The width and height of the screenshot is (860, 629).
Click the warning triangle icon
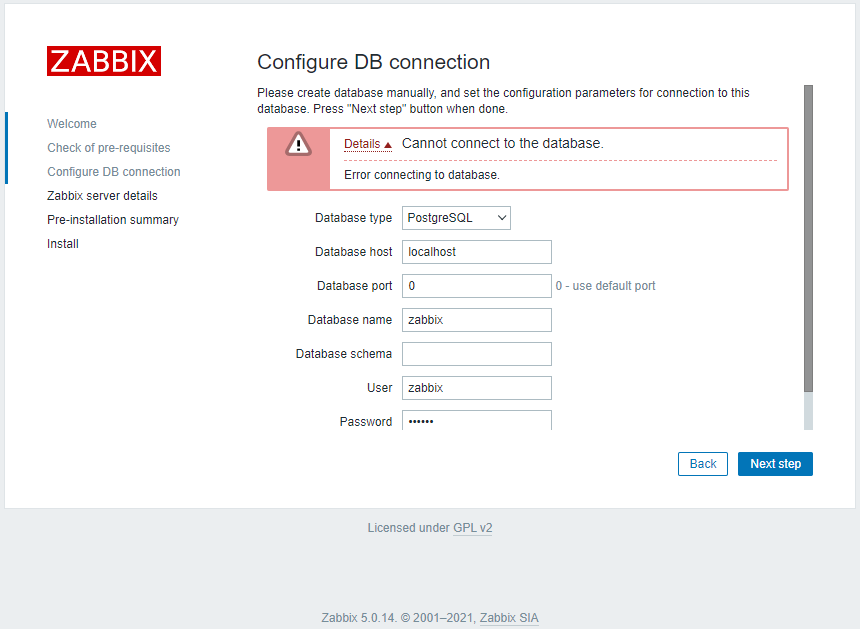click(297, 146)
